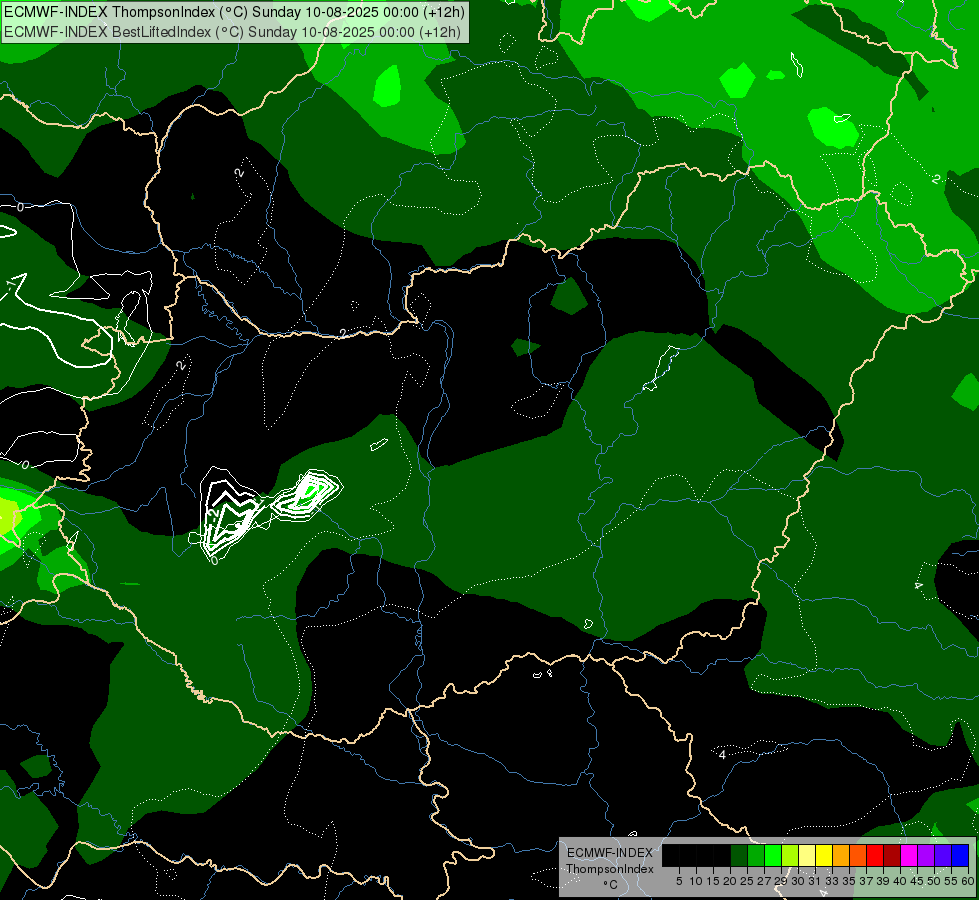Click the legend tick value 55
This screenshot has width=979, height=900.
pyautogui.click(x=951, y=881)
